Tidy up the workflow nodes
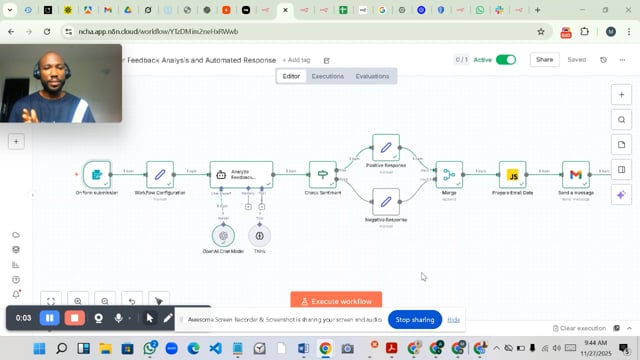The height and width of the screenshot is (360, 640). (x=159, y=301)
